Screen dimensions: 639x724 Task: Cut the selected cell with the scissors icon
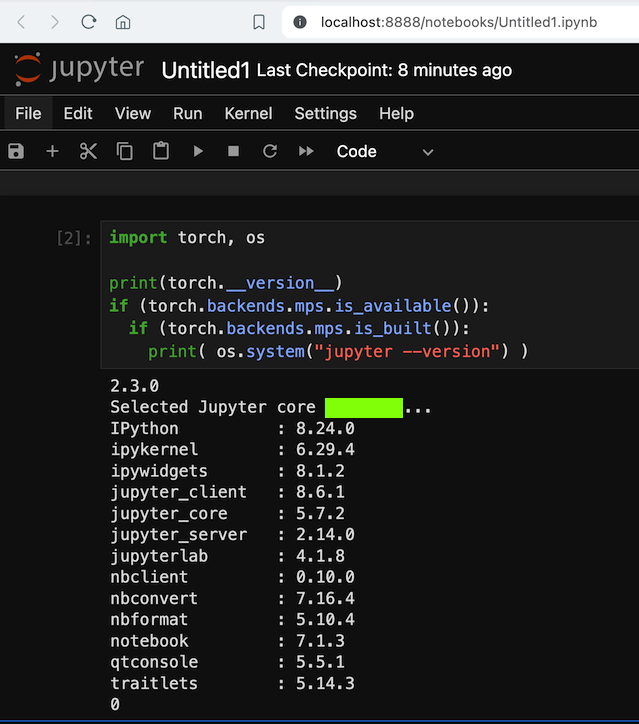tap(88, 151)
